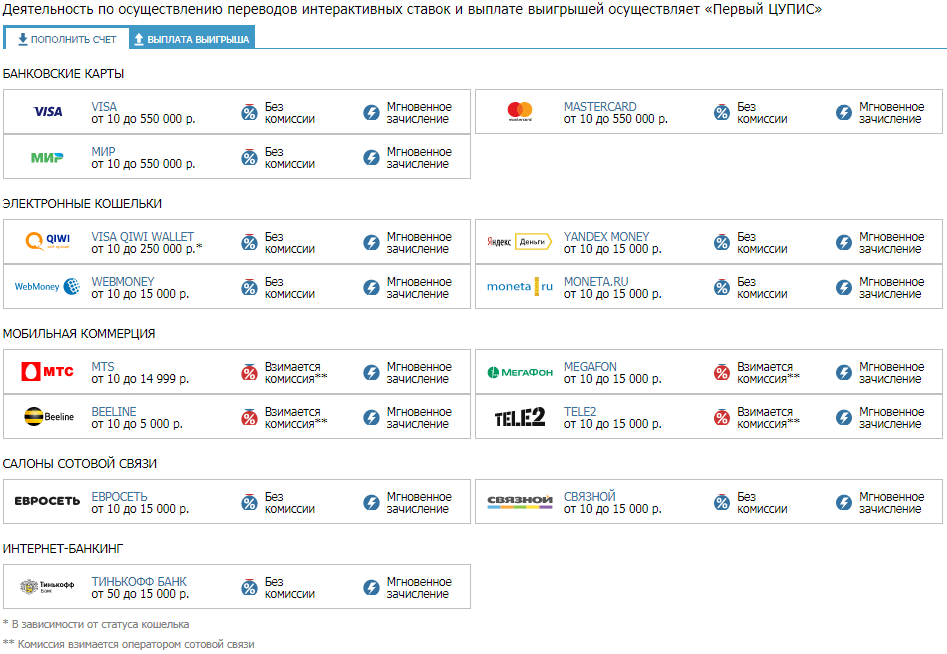Click the МИР card logo

tap(47, 158)
